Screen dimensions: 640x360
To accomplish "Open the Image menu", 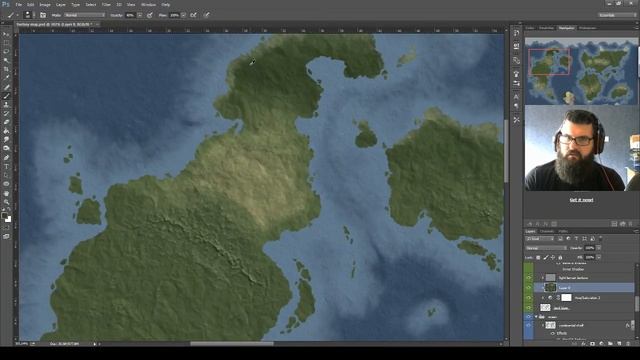I will click(44, 4).
